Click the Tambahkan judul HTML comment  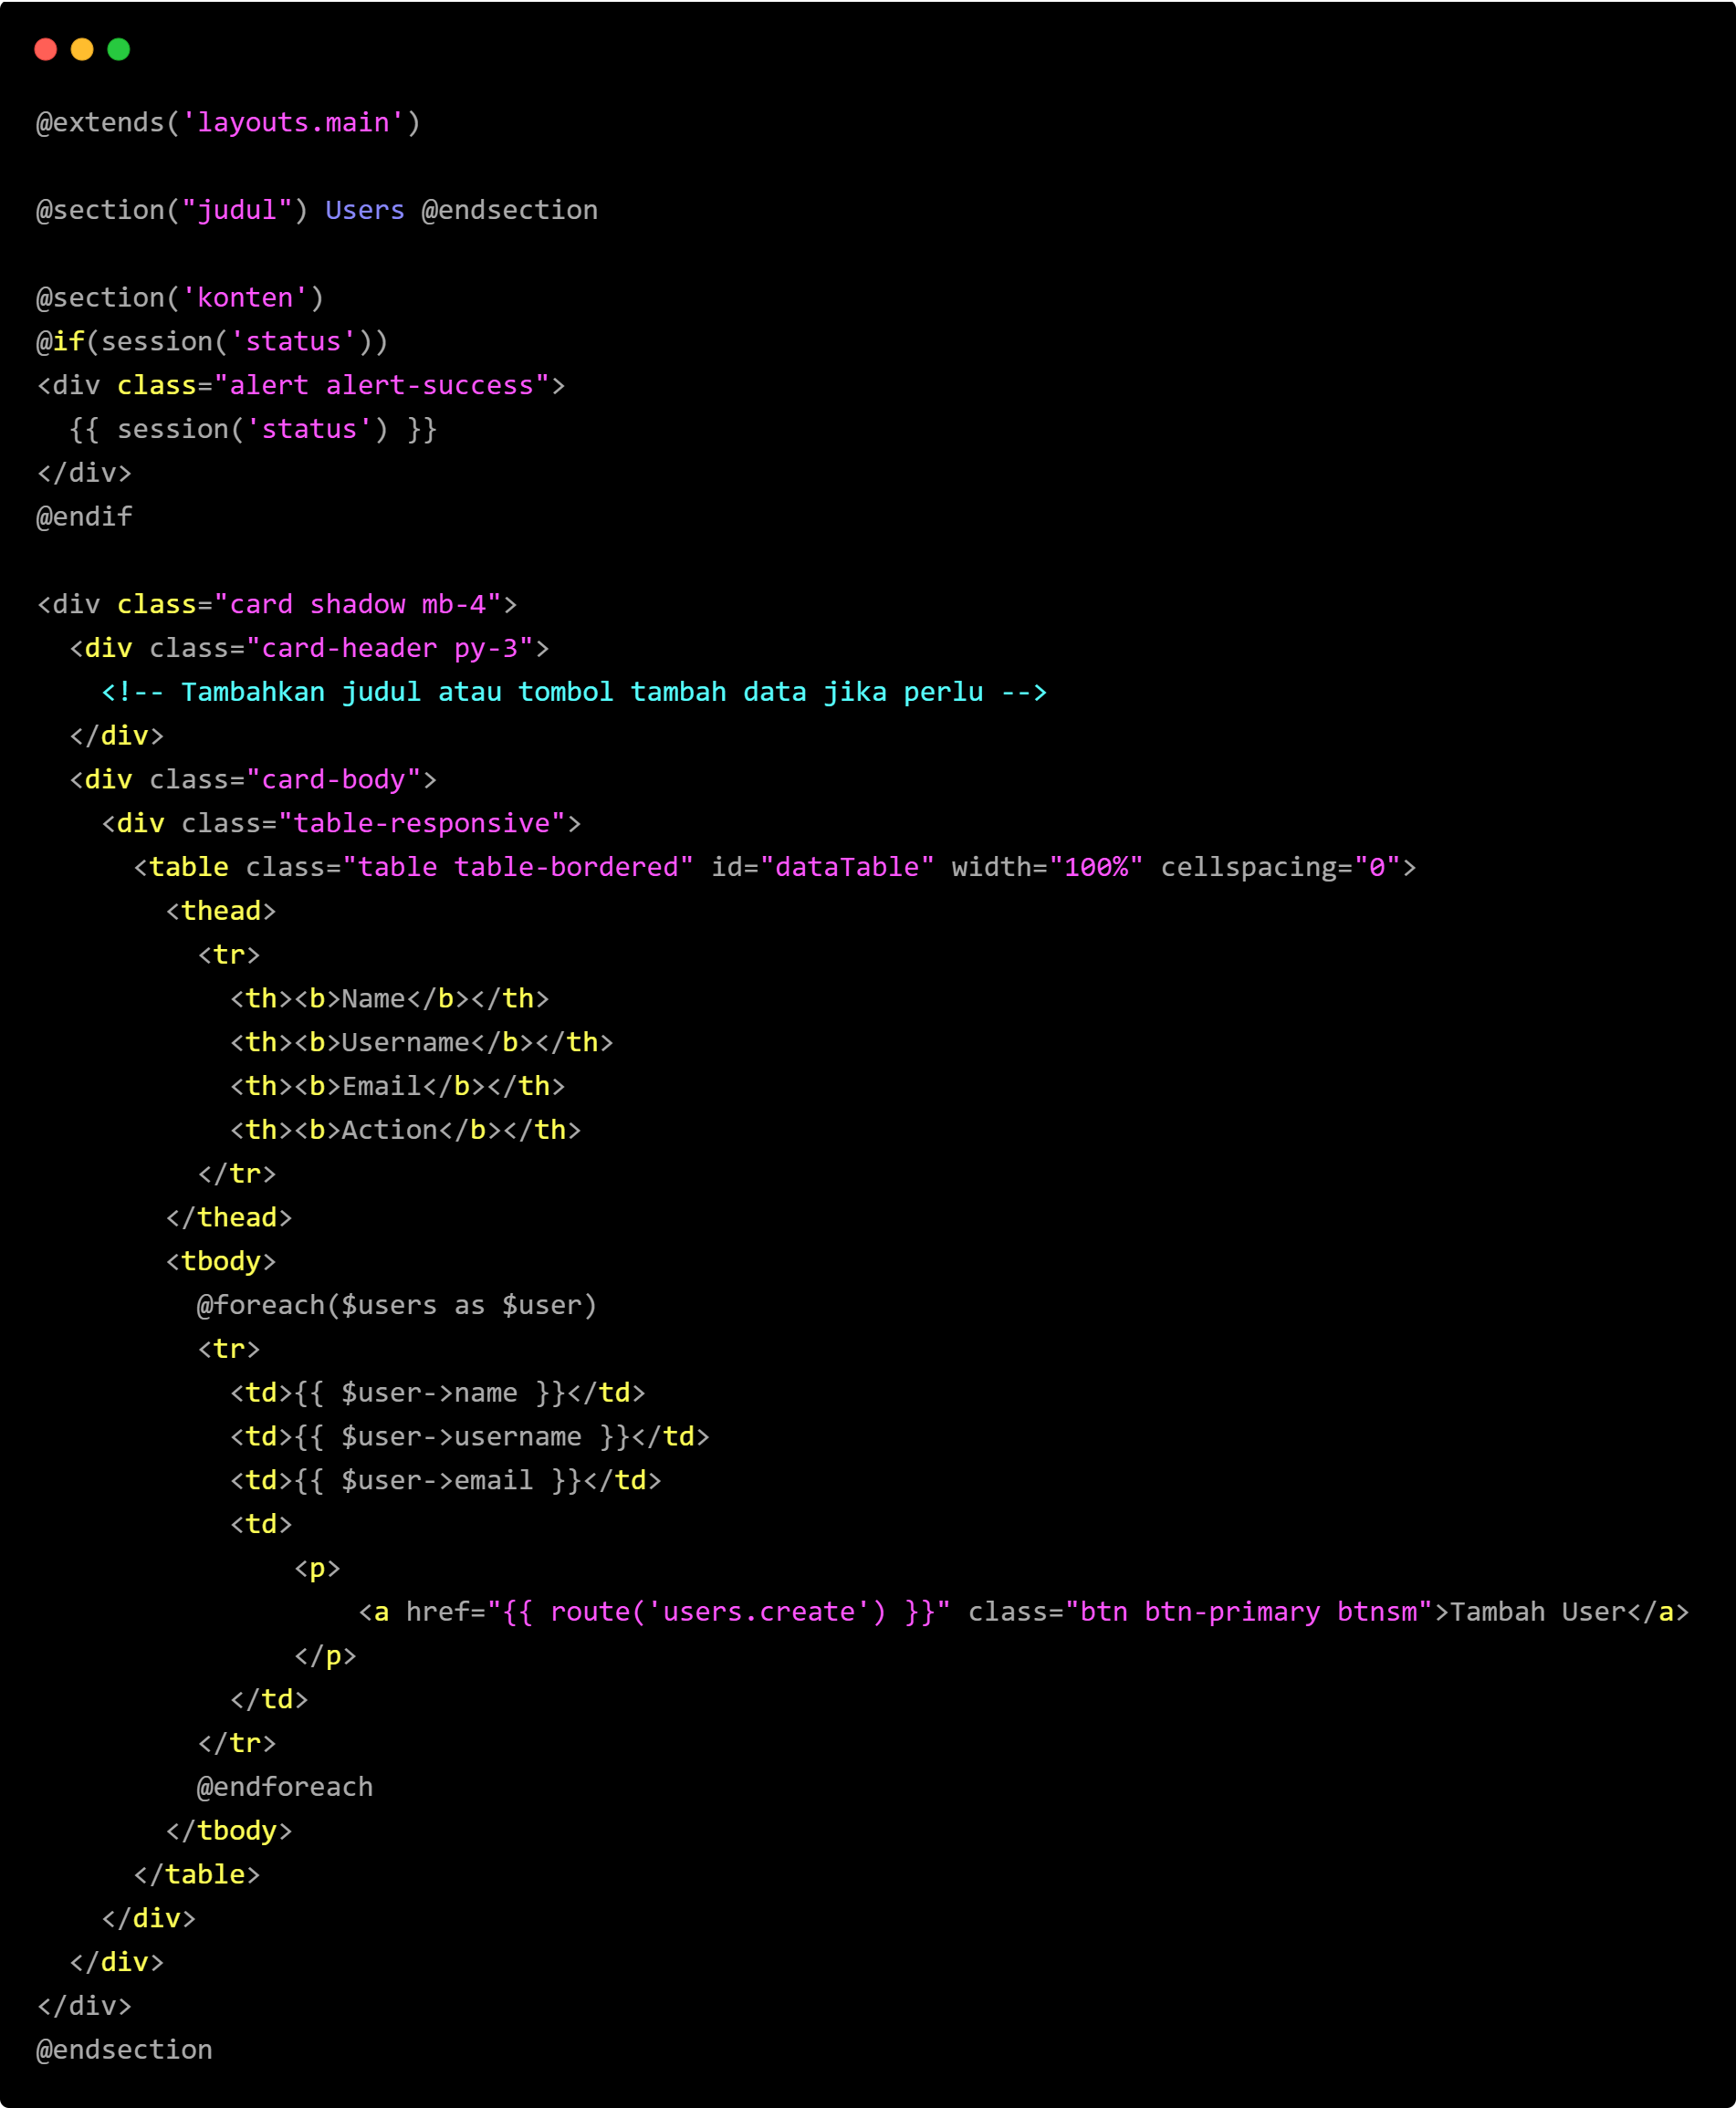tap(574, 692)
